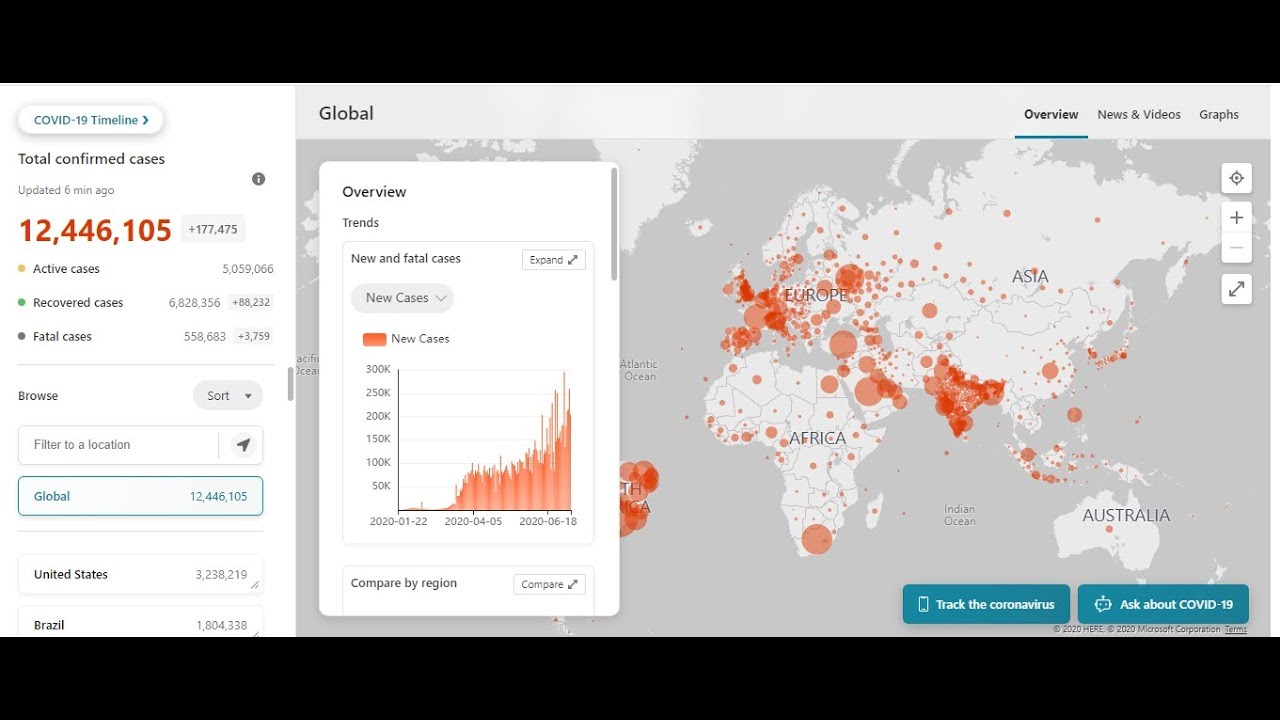This screenshot has width=1280, height=720.
Task: Open the News & Videos tab
Action: [x=1139, y=114]
